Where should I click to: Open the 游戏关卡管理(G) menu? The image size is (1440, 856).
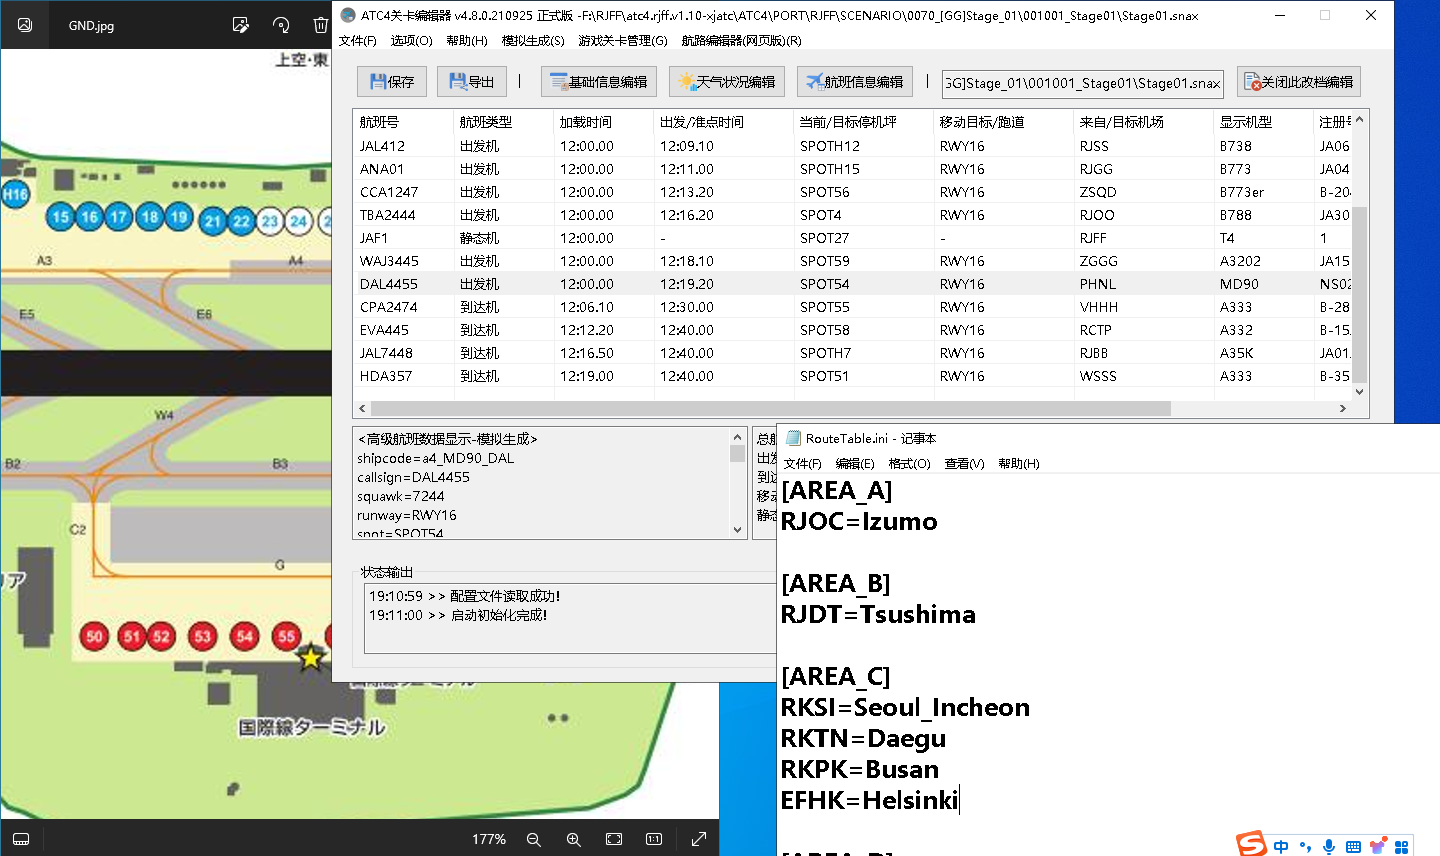(x=623, y=41)
